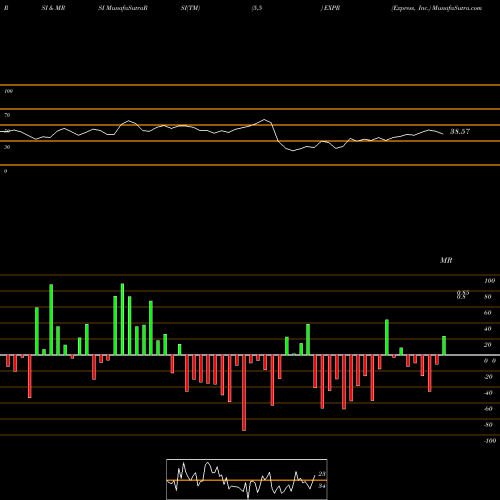The height and width of the screenshot is (500, 500).
Task: Click the longest red MR histogram bar
Action: click(244, 393)
